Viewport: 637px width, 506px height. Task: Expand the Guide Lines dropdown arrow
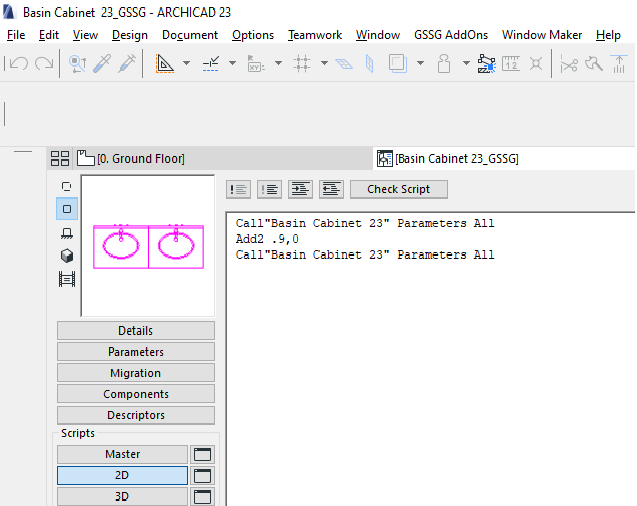pyautogui.click(x=186, y=63)
